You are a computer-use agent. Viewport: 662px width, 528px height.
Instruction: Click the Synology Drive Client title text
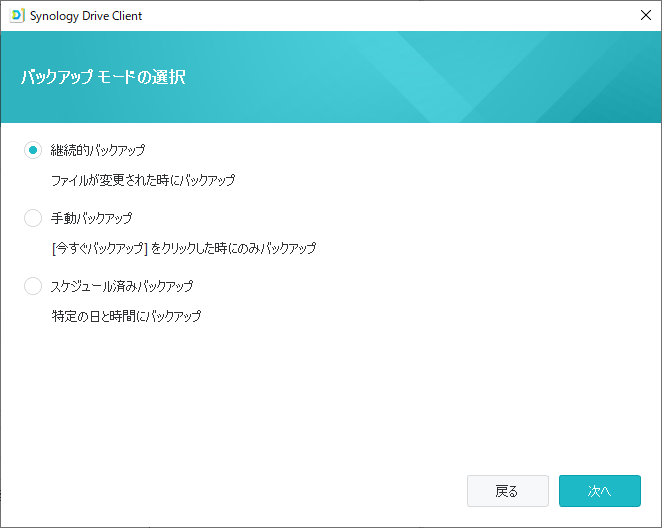tap(86, 16)
